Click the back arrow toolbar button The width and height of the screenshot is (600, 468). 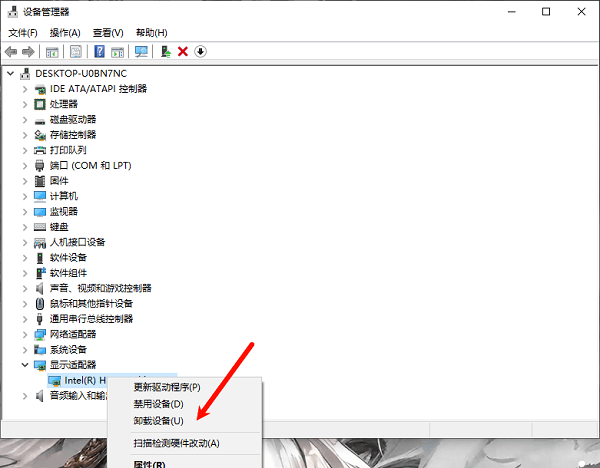[x=11, y=51]
